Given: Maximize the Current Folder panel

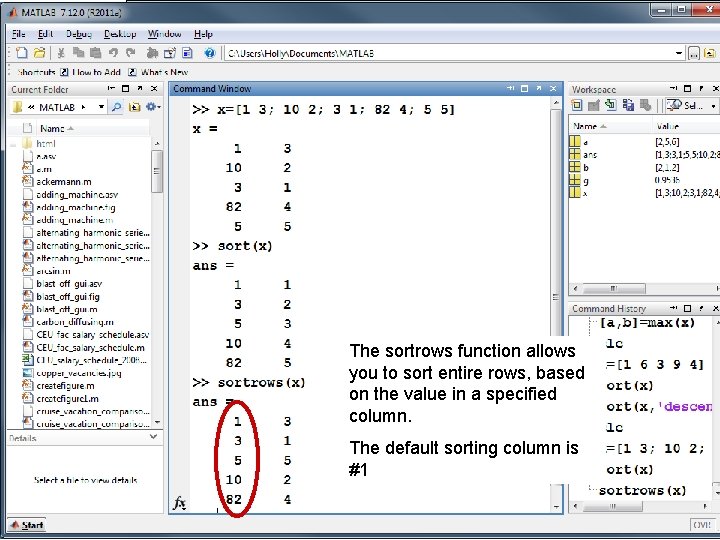Looking at the screenshot, I should pyautogui.click(x=125, y=89).
